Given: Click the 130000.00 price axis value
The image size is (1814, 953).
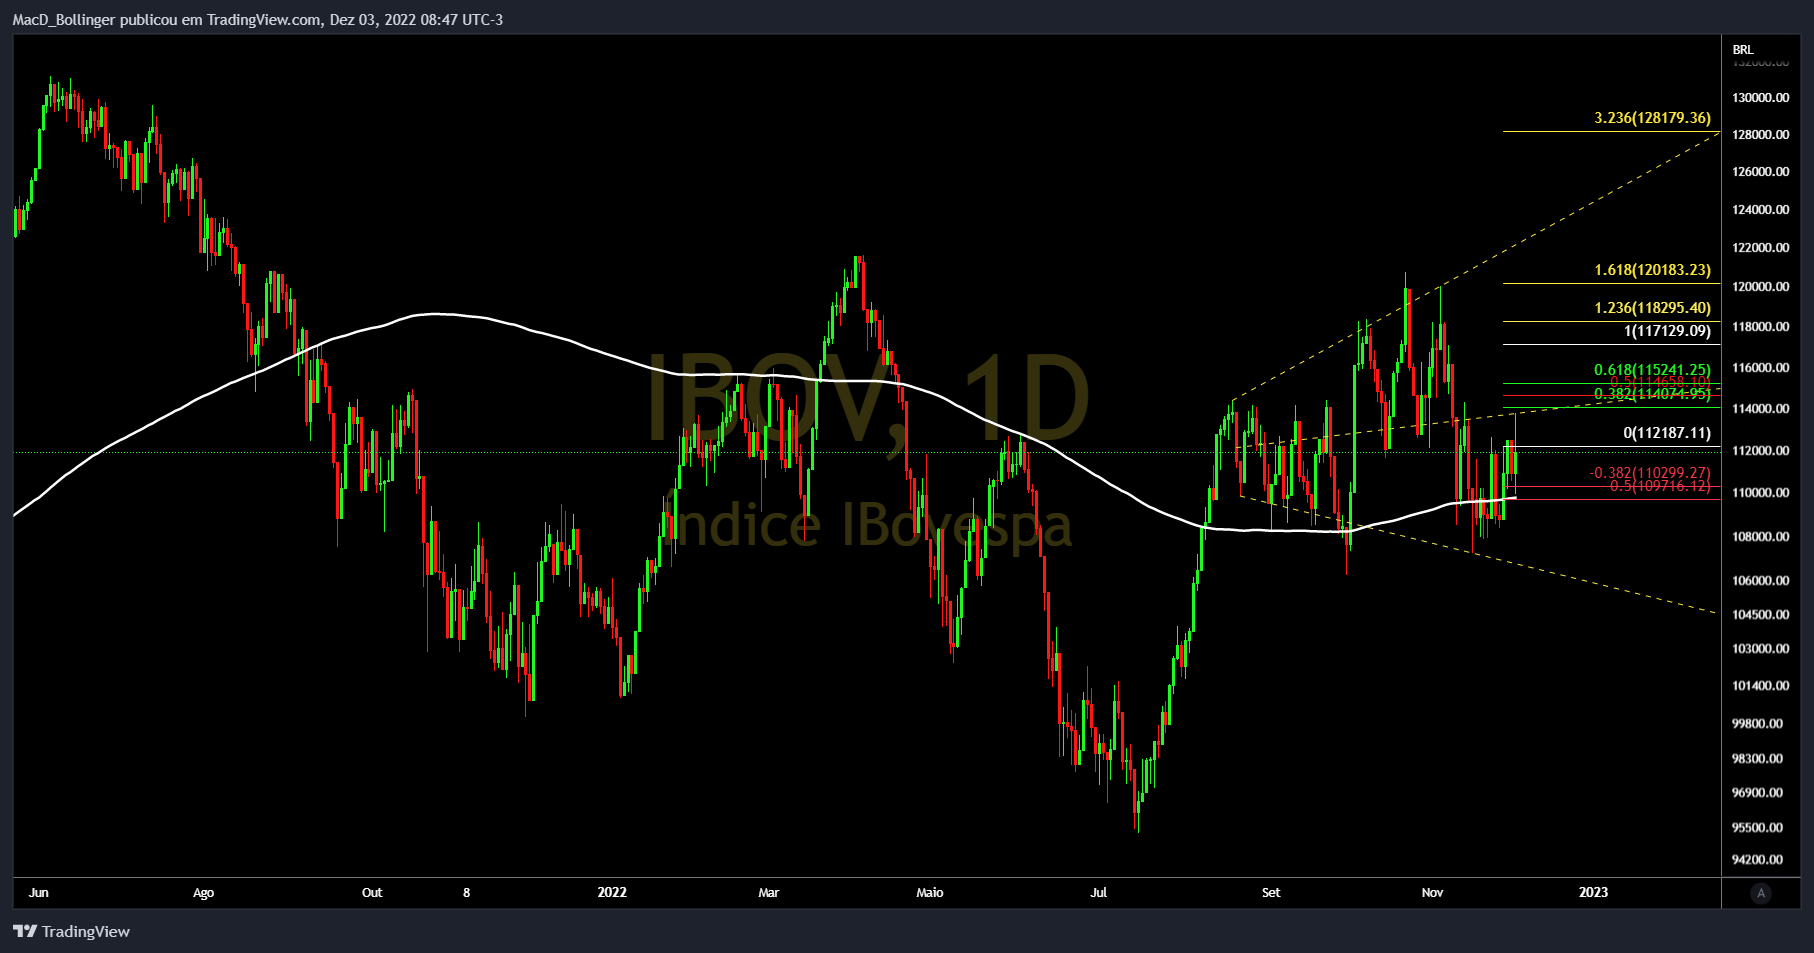Looking at the screenshot, I should tap(1761, 98).
